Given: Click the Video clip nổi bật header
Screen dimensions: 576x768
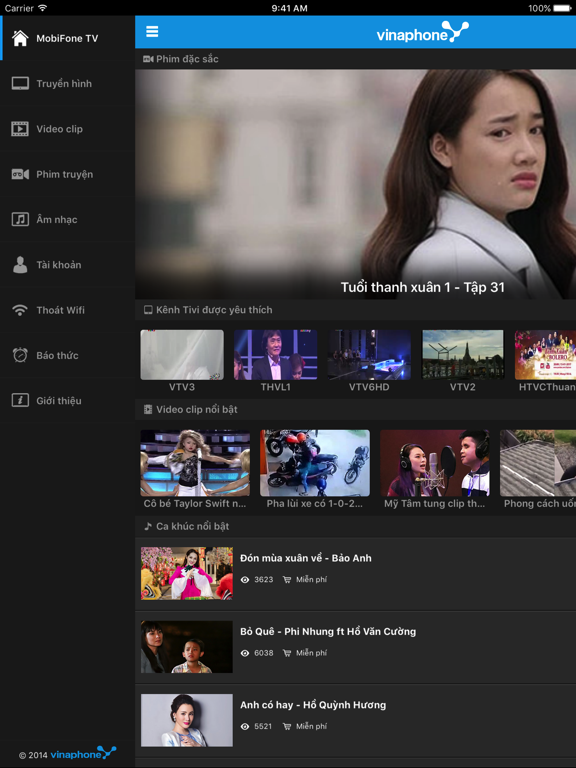Looking at the screenshot, I should coord(356,409).
